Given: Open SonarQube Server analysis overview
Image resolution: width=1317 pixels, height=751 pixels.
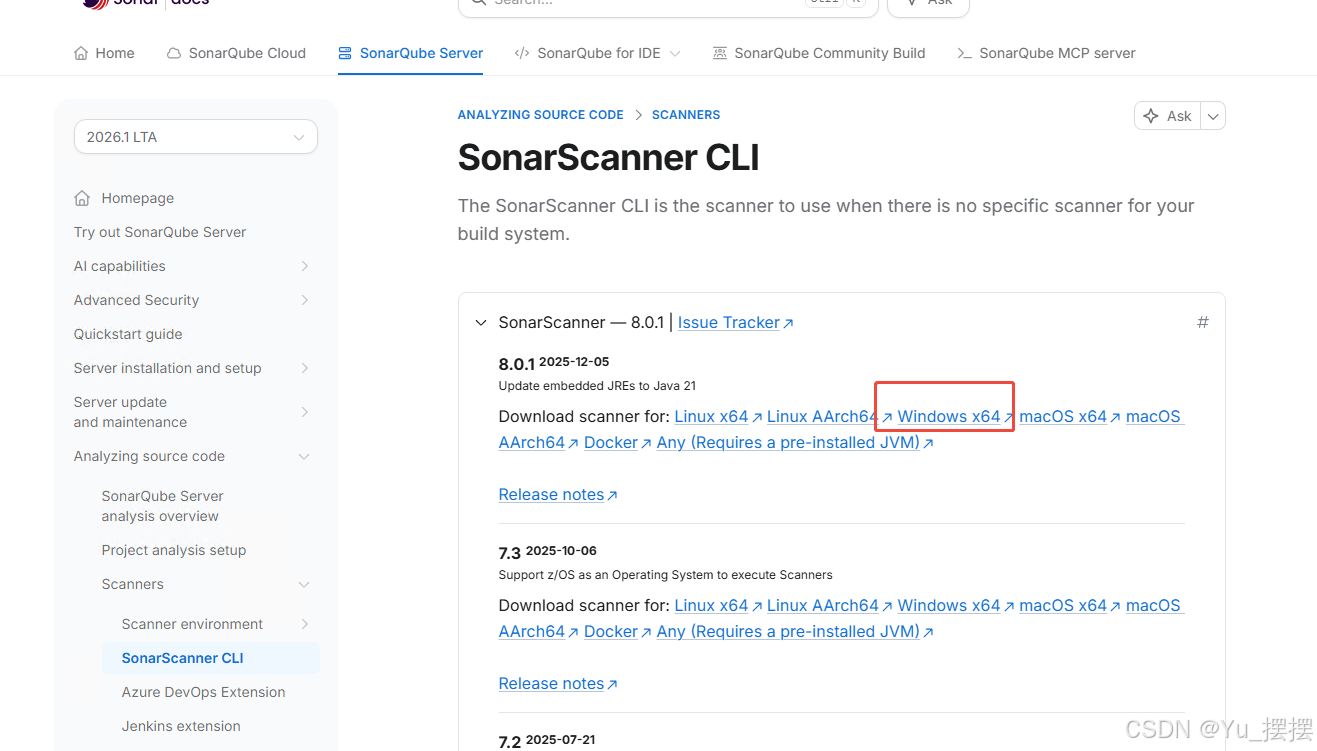Looking at the screenshot, I should [162, 506].
